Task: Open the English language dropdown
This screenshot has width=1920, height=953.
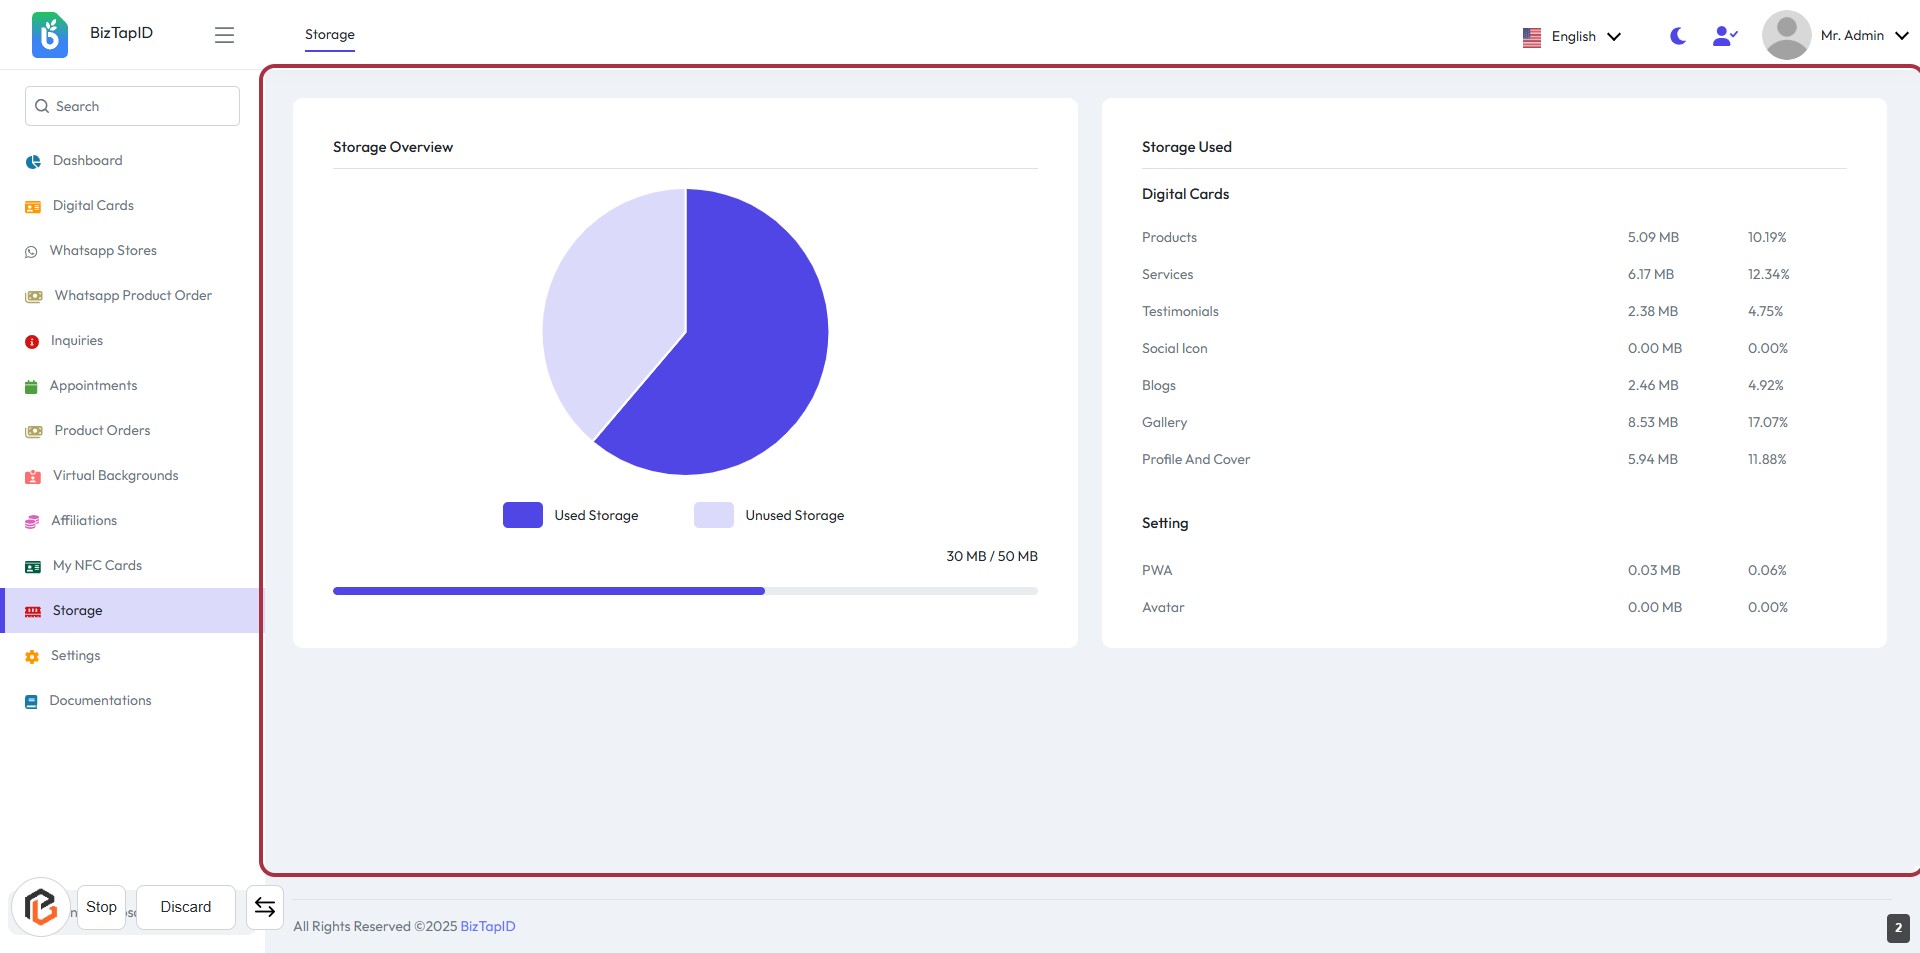Action: 1571,36
